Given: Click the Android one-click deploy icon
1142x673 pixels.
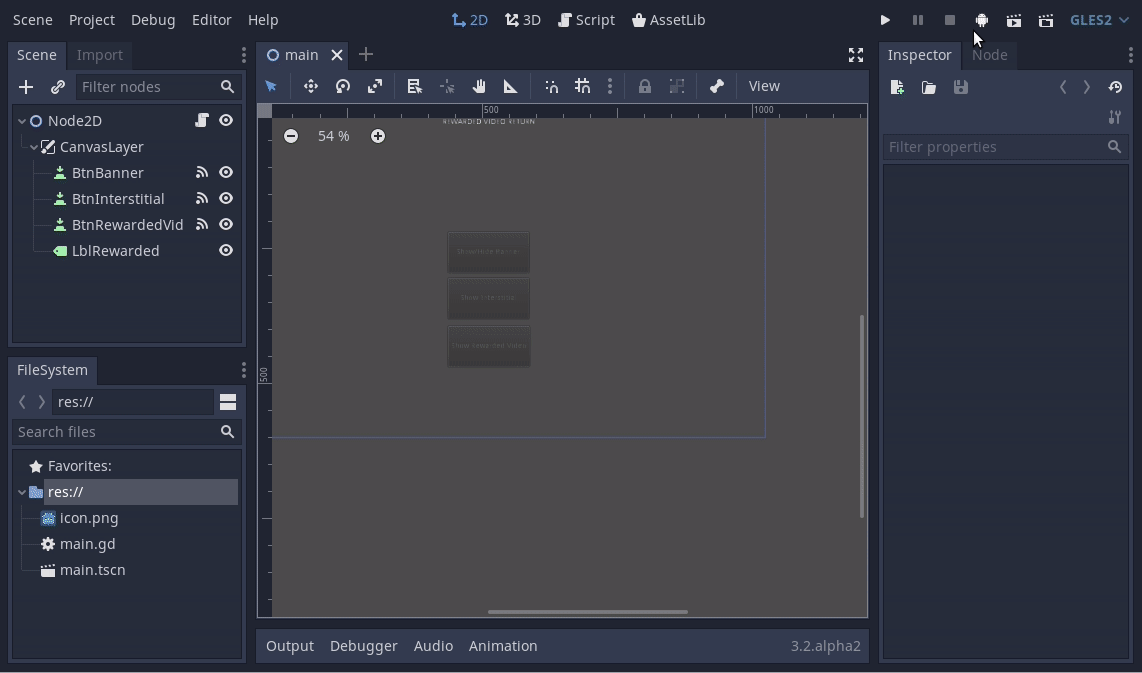Looking at the screenshot, I should click(x=981, y=20).
